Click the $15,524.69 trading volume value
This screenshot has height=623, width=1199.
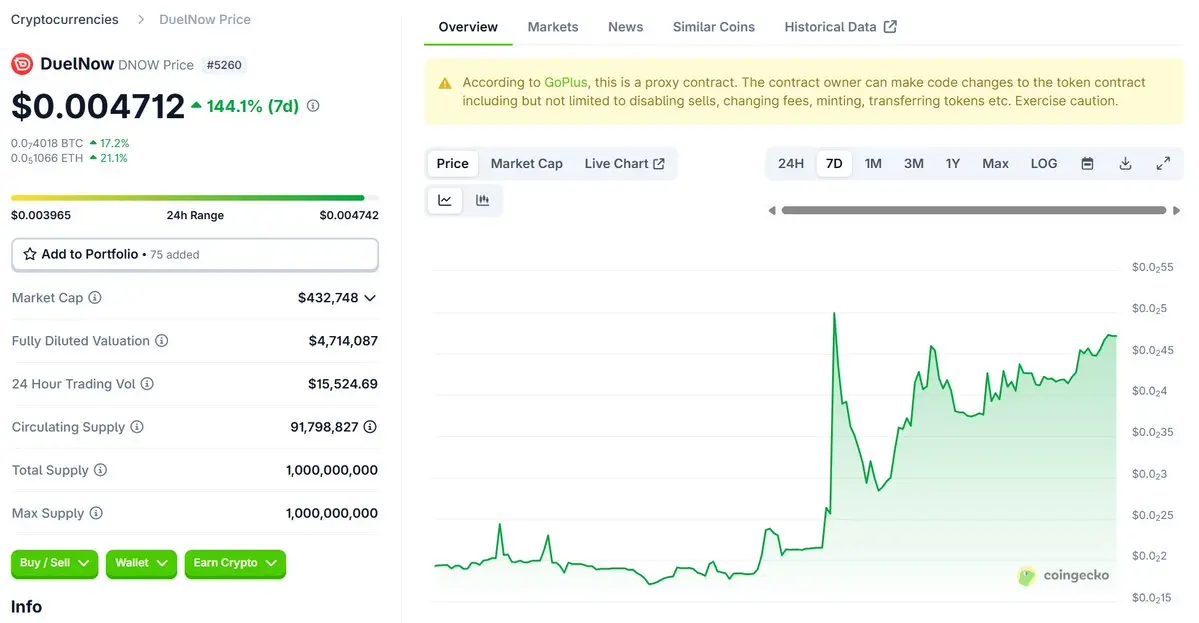pyautogui.click(x=343, y=384)
